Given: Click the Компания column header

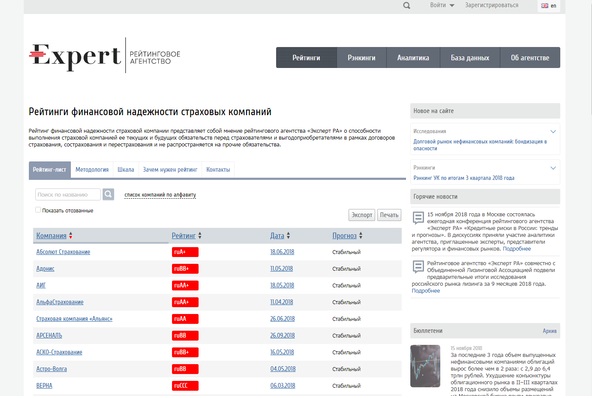Looking at the screenshot, I should coord(51,236).
